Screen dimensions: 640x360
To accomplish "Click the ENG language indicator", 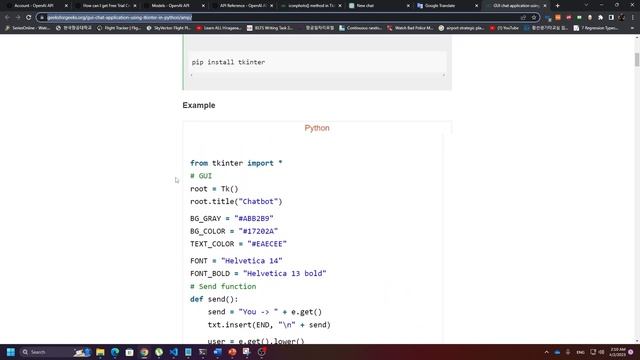I will pyautogui.click(x=580, y=352).
